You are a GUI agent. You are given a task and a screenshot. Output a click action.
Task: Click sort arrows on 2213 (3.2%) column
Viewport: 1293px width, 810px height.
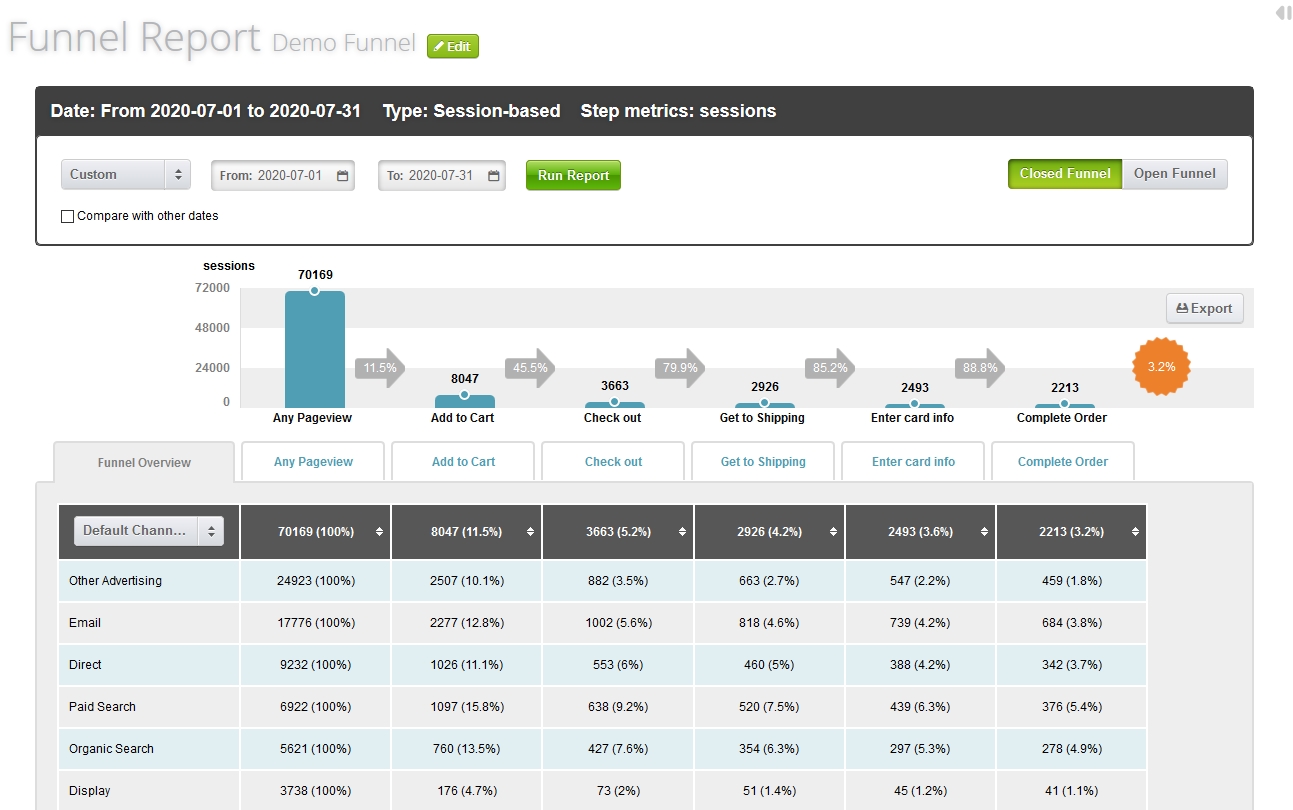tap(1135, 532)
